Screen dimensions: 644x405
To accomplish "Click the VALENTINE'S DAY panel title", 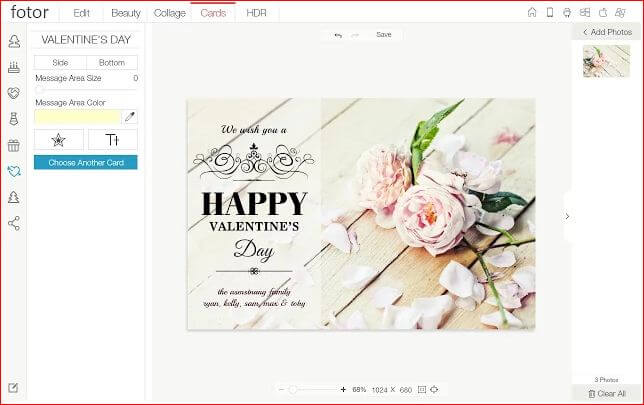I will [86, 40].
